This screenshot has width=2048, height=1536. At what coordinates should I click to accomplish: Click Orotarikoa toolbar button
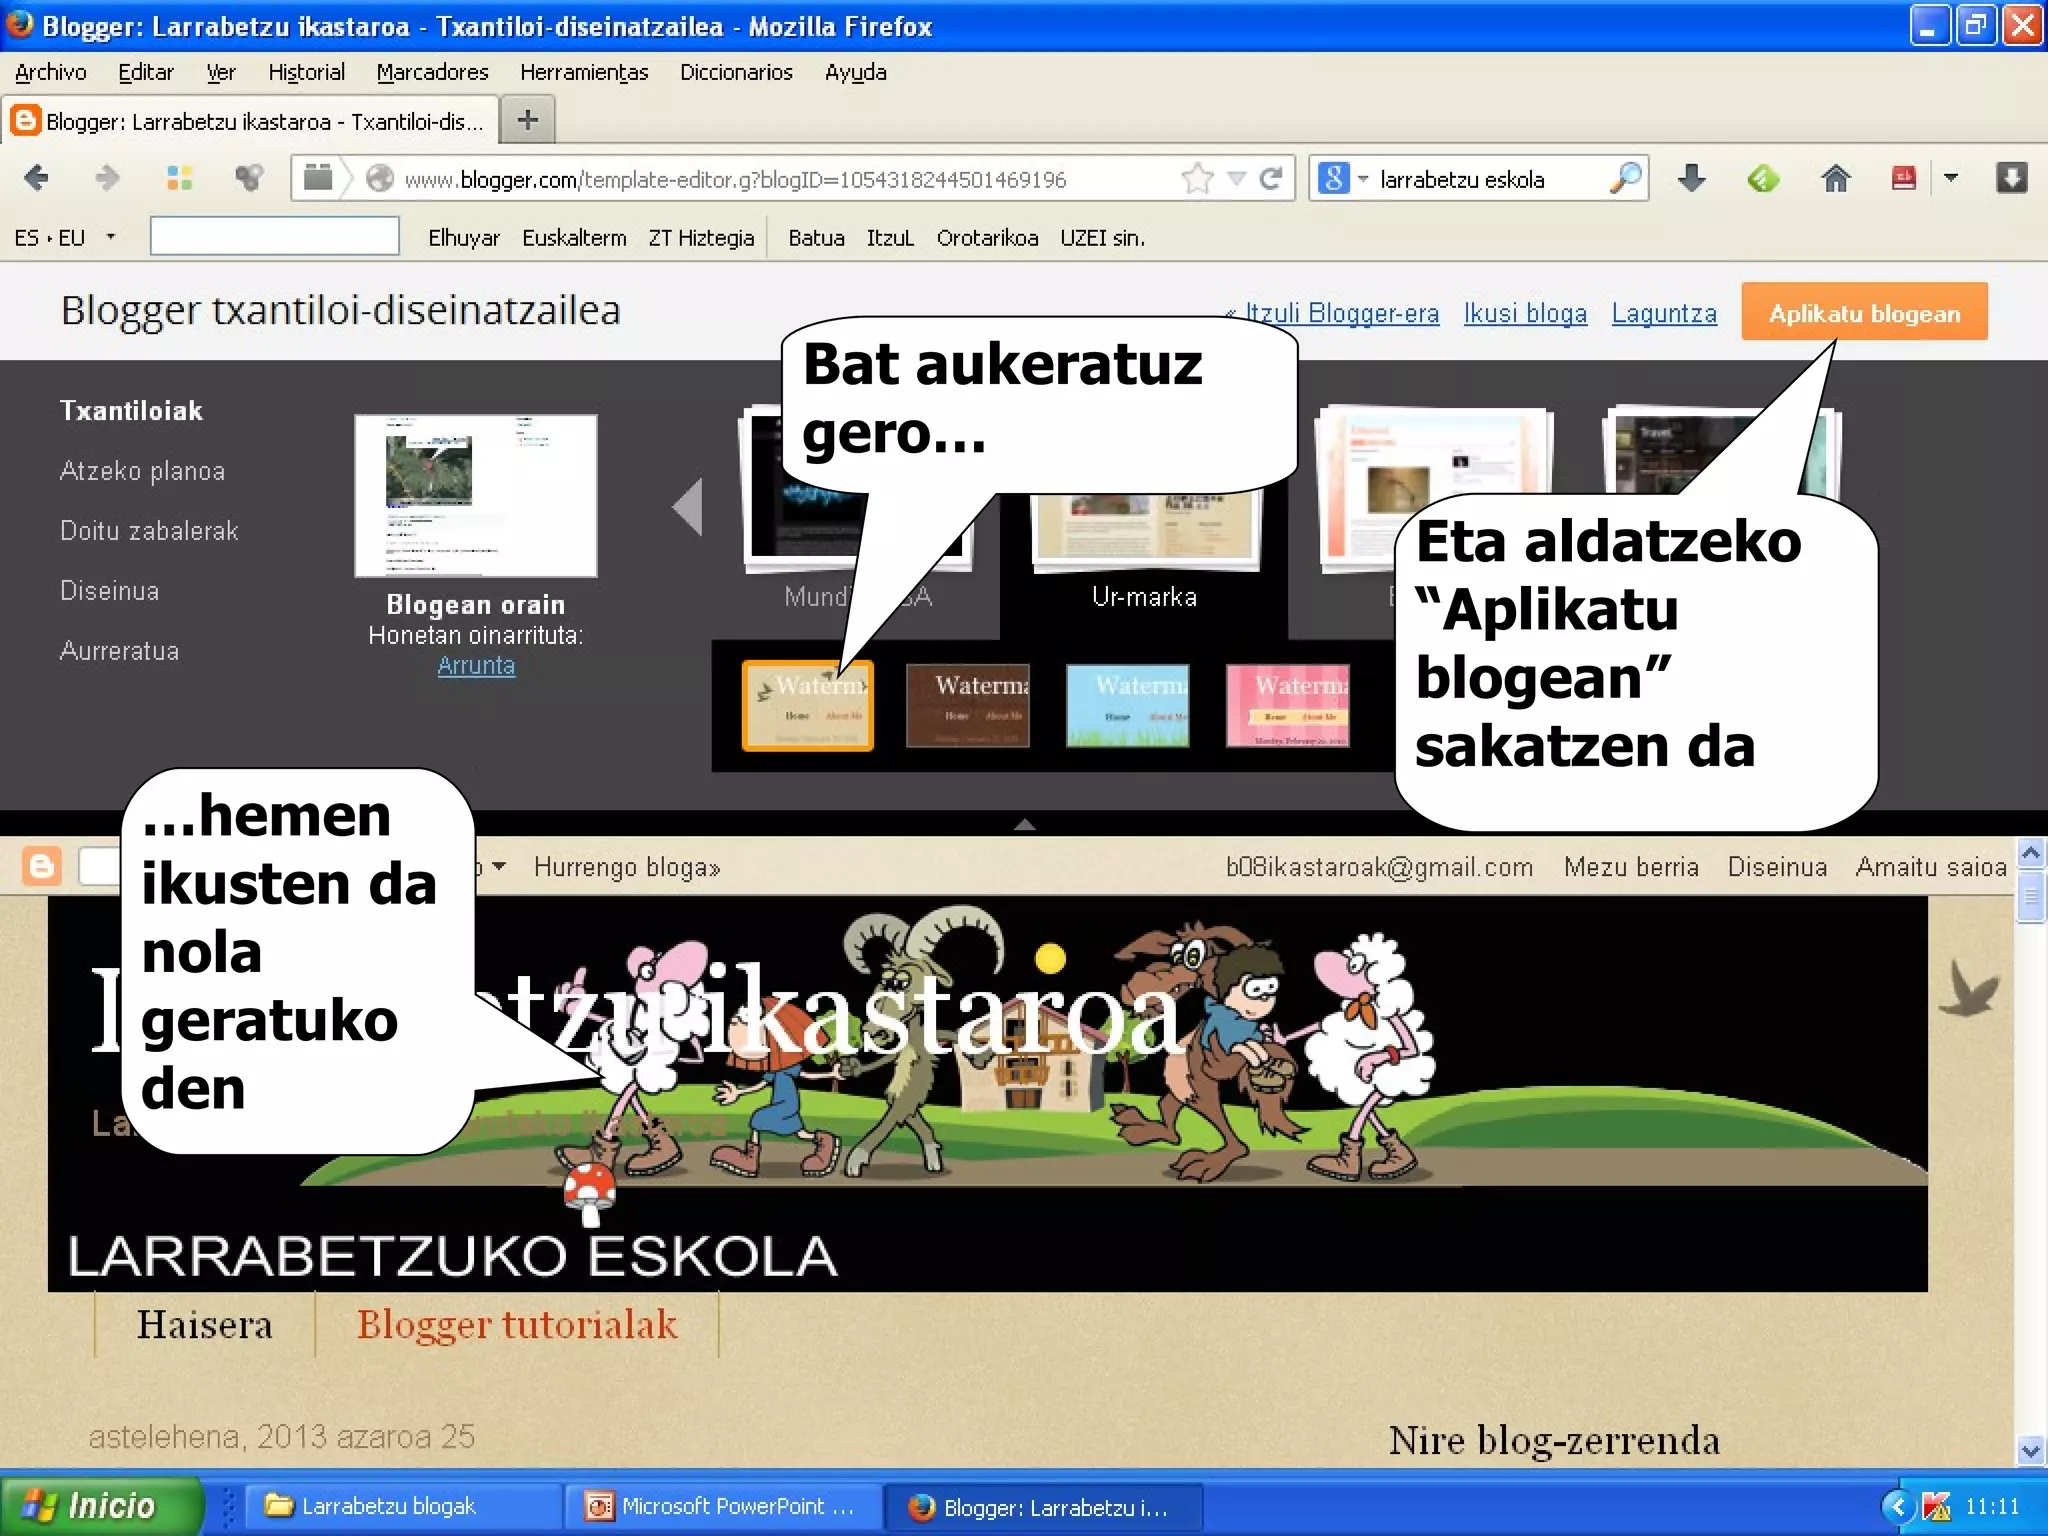click(x=987, y=238)
